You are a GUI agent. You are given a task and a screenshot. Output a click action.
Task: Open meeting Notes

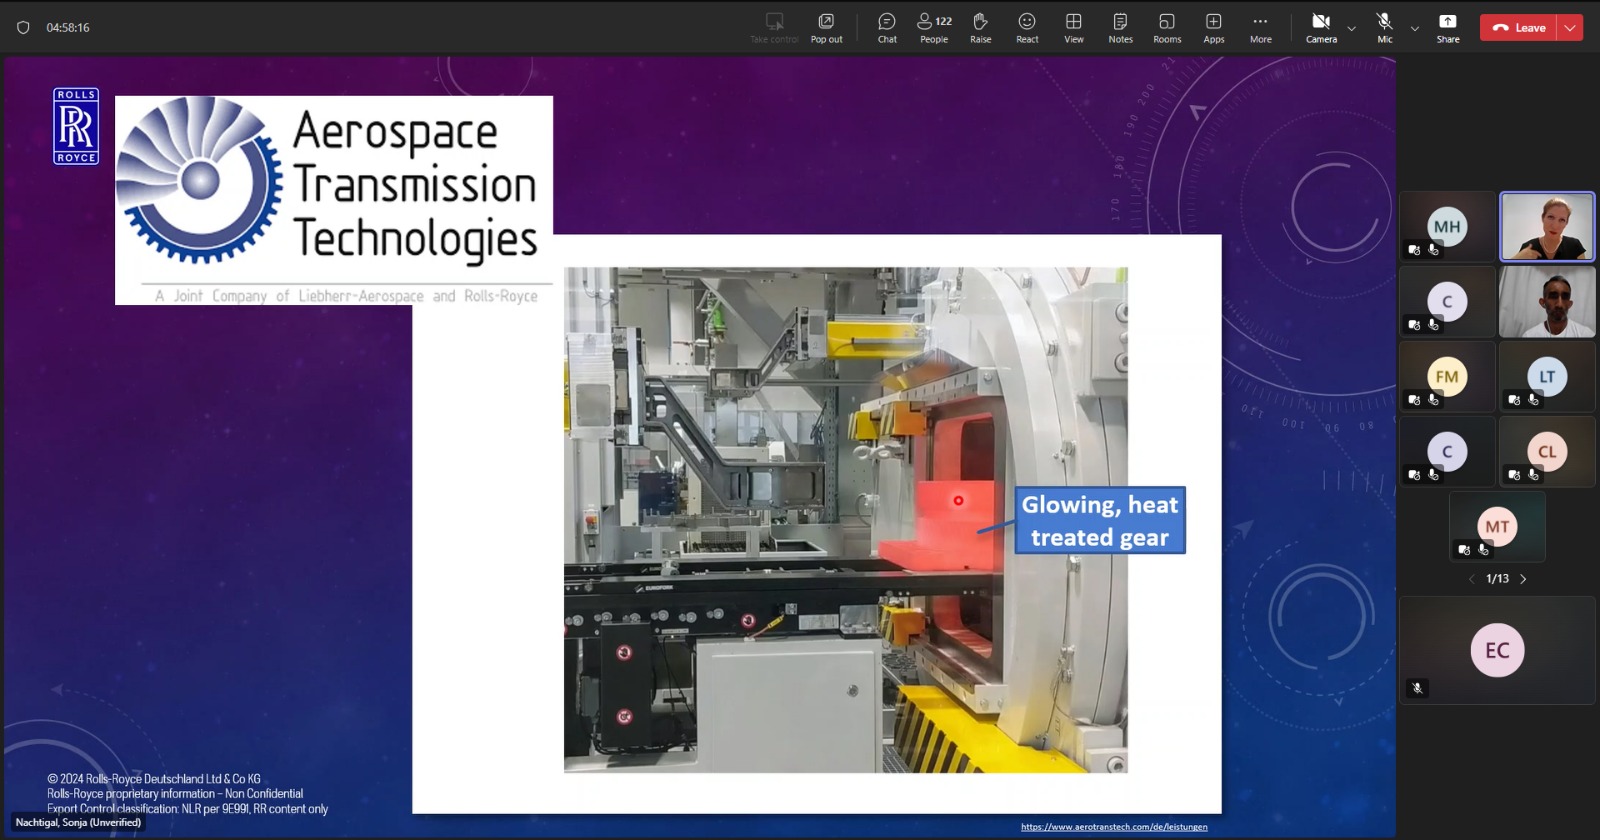[1120, 28]
